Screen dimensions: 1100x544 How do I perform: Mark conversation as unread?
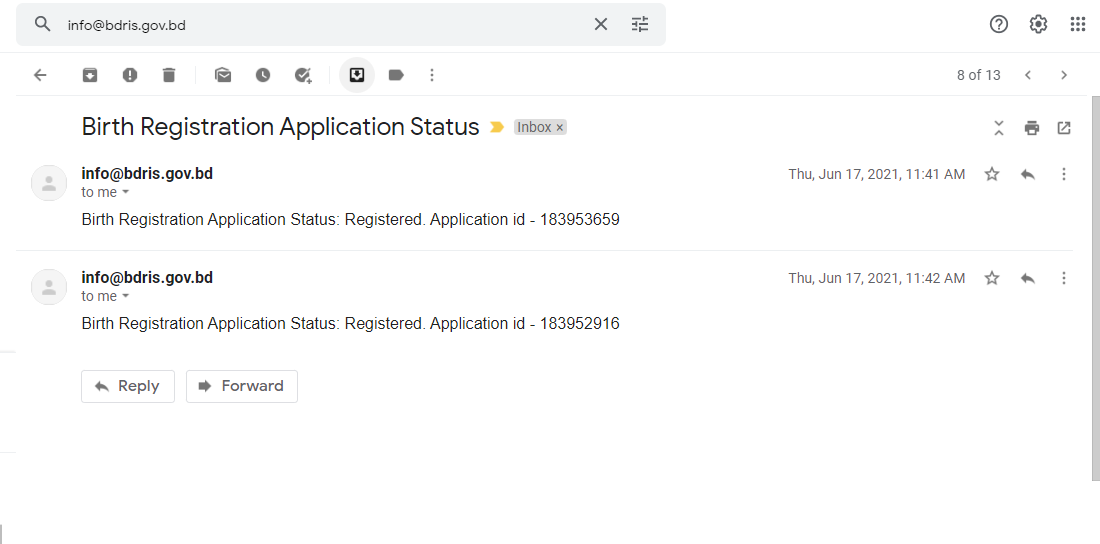[223, 75]
